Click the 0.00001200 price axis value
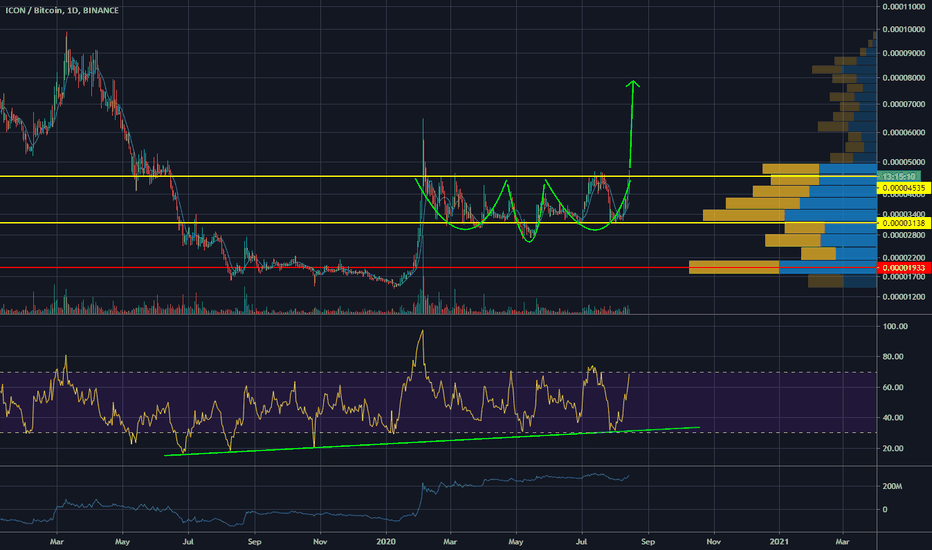Image resolution: width=932 pixels, height=550 pixels. pyautogui.click(x=903, y=296)
